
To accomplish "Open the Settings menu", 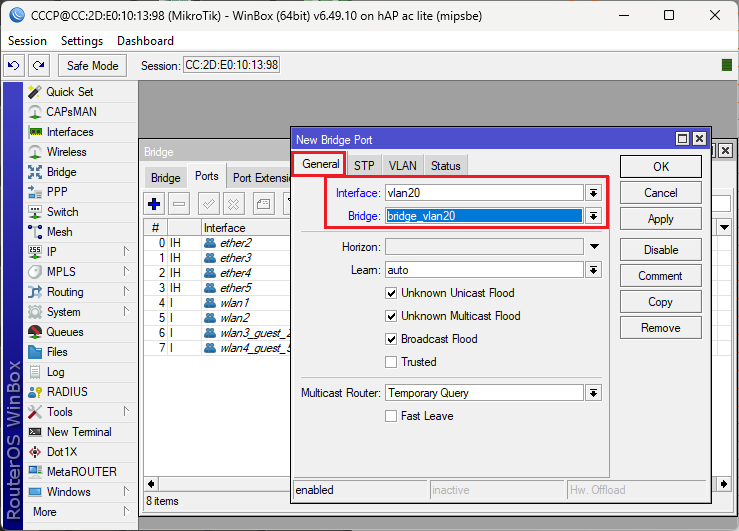I will click(82, 41).
